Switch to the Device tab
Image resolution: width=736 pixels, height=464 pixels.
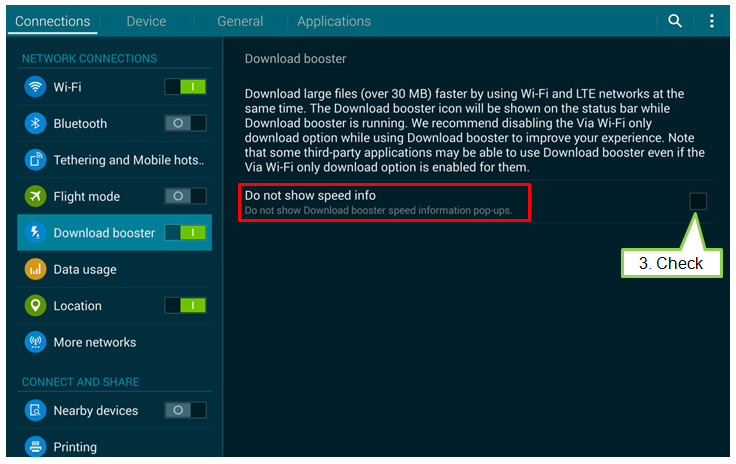[146, 21]
